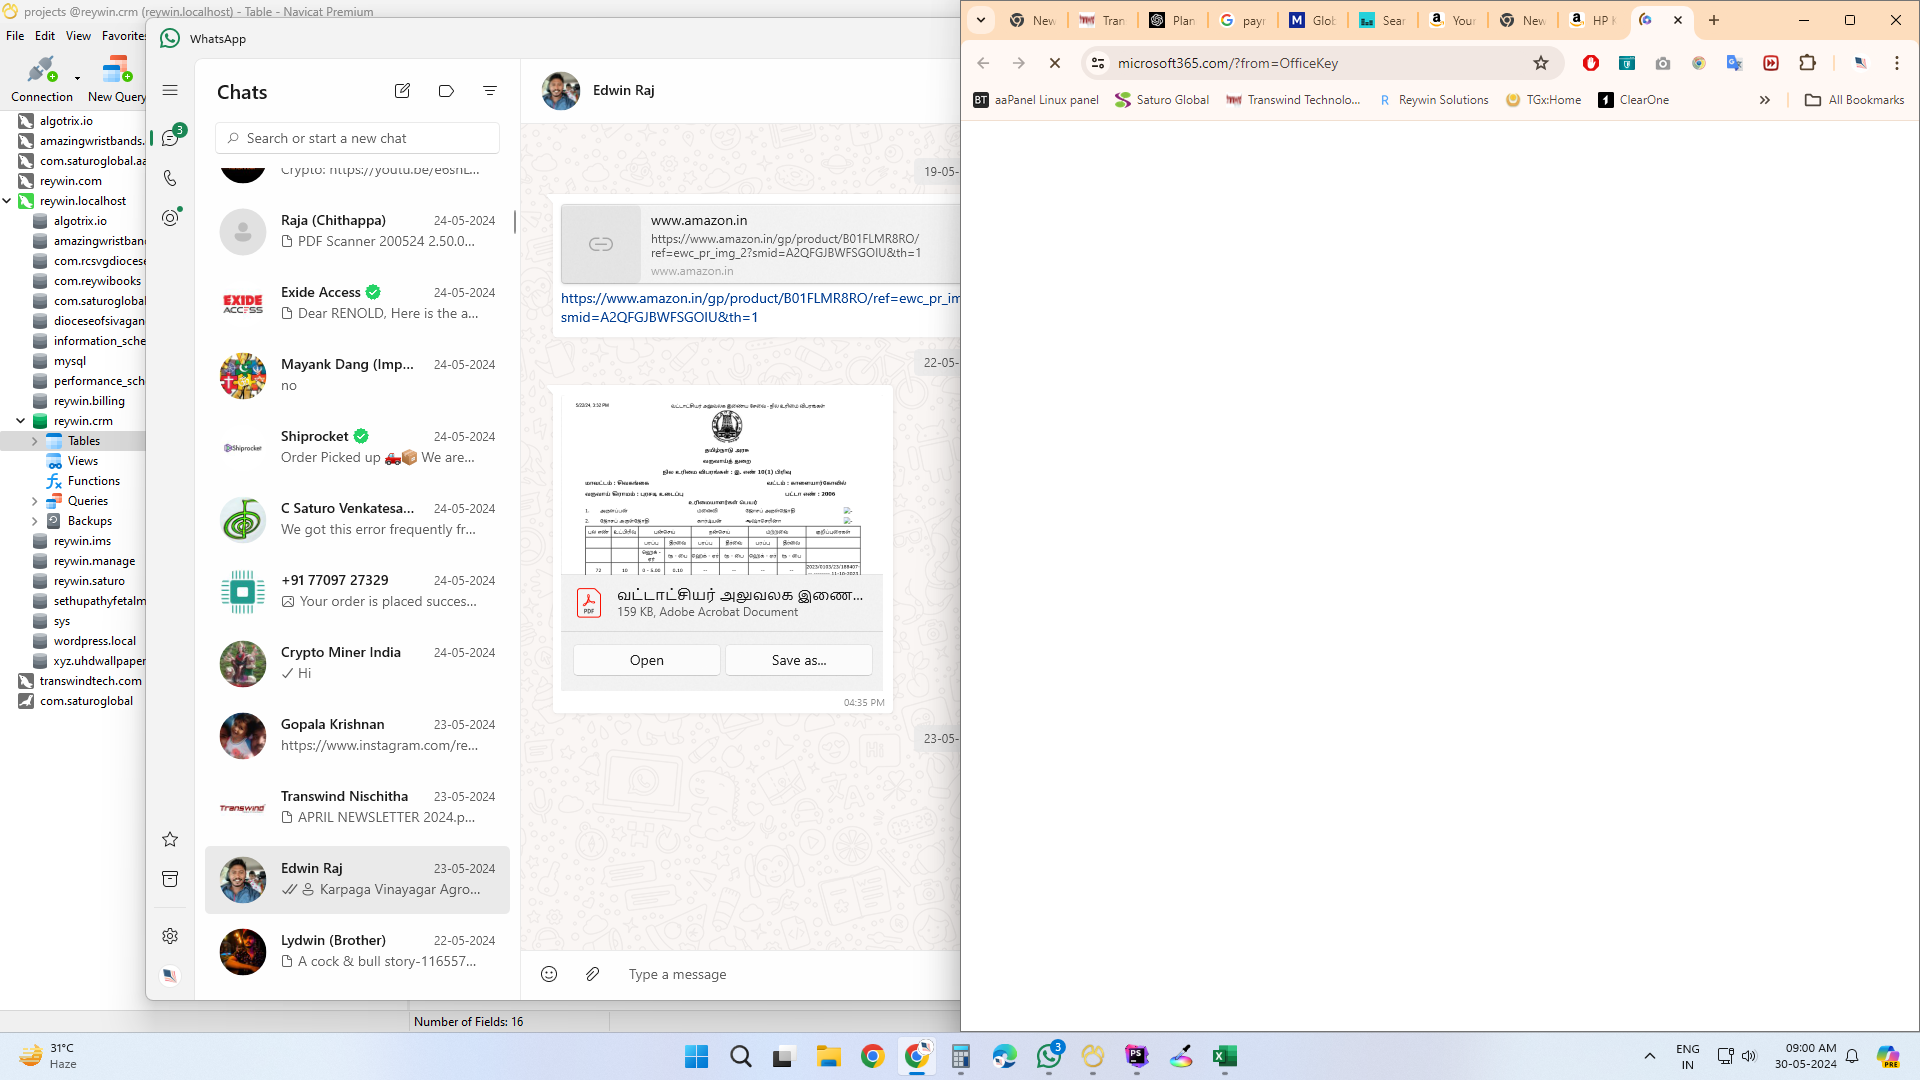Click Open button for PDF

pyautogui.click(x=646, y=660)
